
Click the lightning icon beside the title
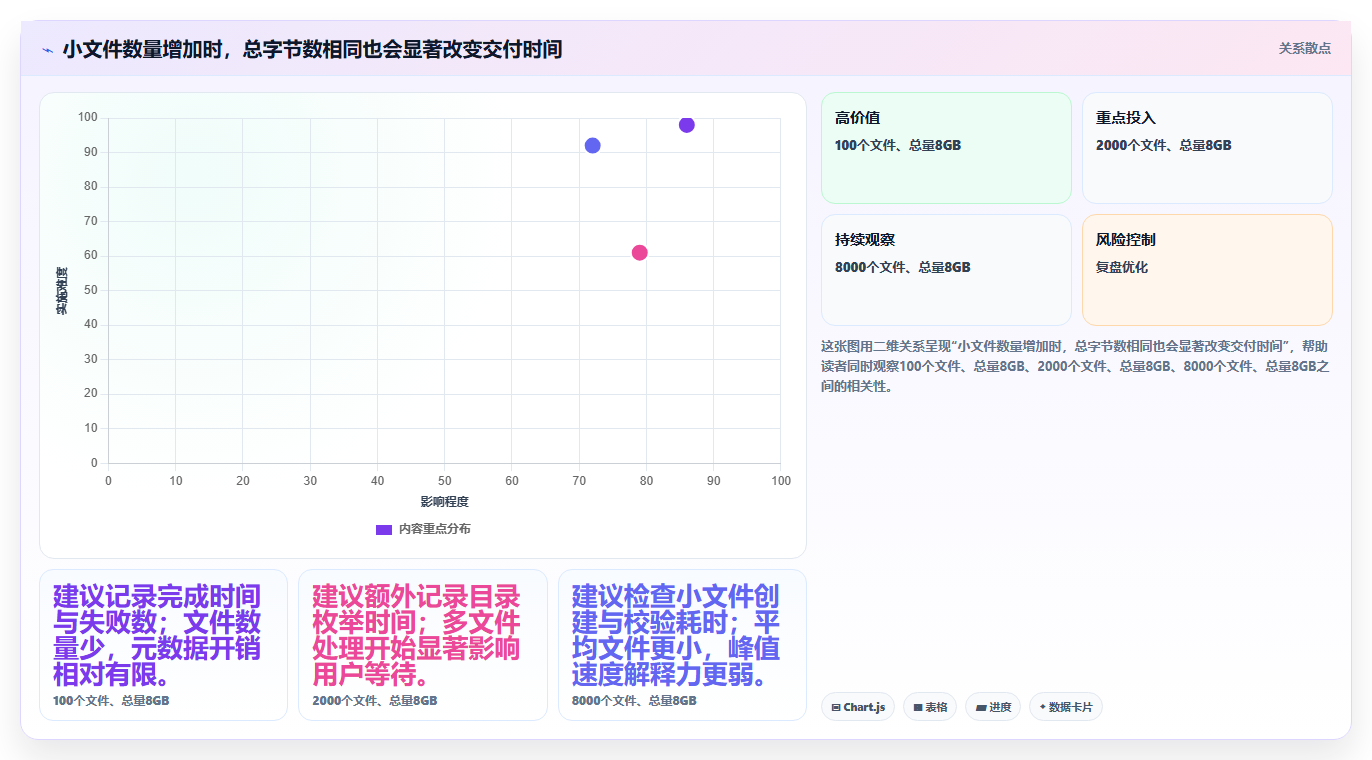47,49
